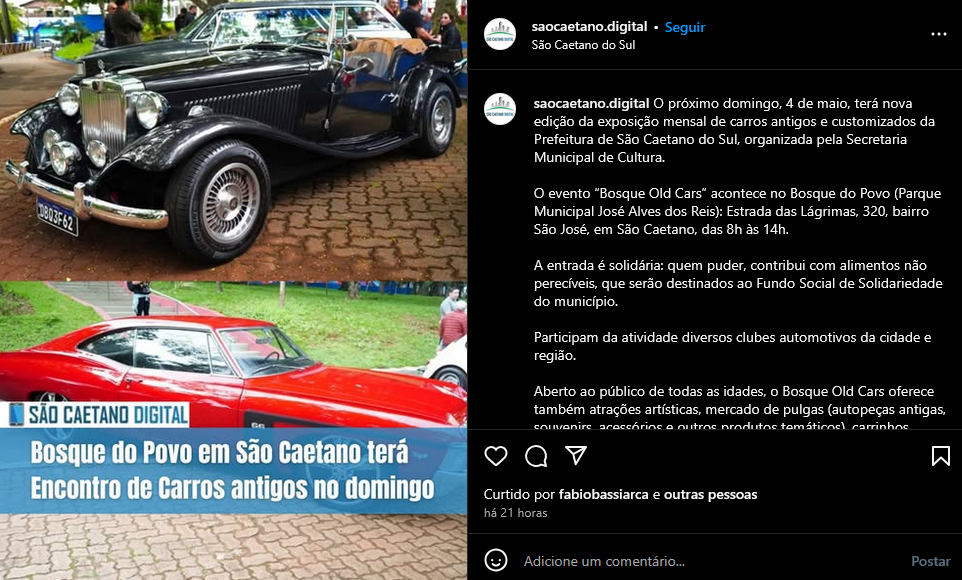The width and height of the screenshot is (962, 580).
Task: Click the saocaetano.digital header profile avatar
Action: click(500, 34)
